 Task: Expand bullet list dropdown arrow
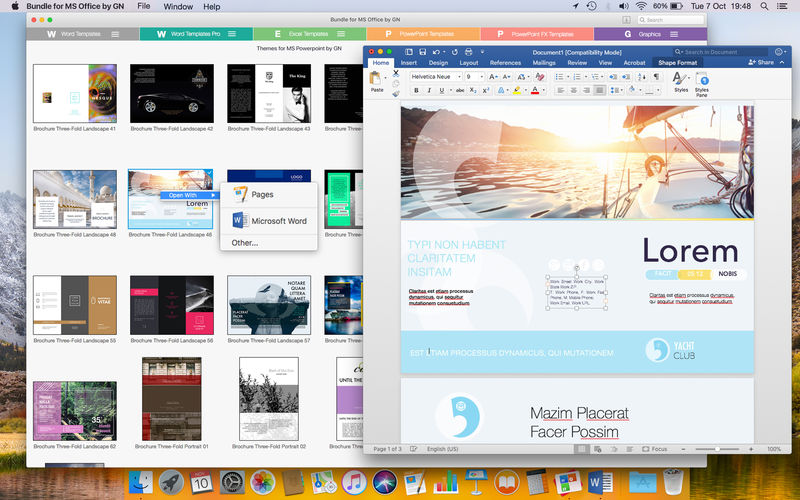tap(568, 77)
